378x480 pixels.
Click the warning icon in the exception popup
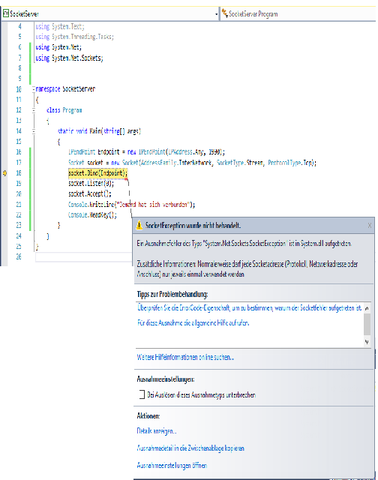pos(139,226)
